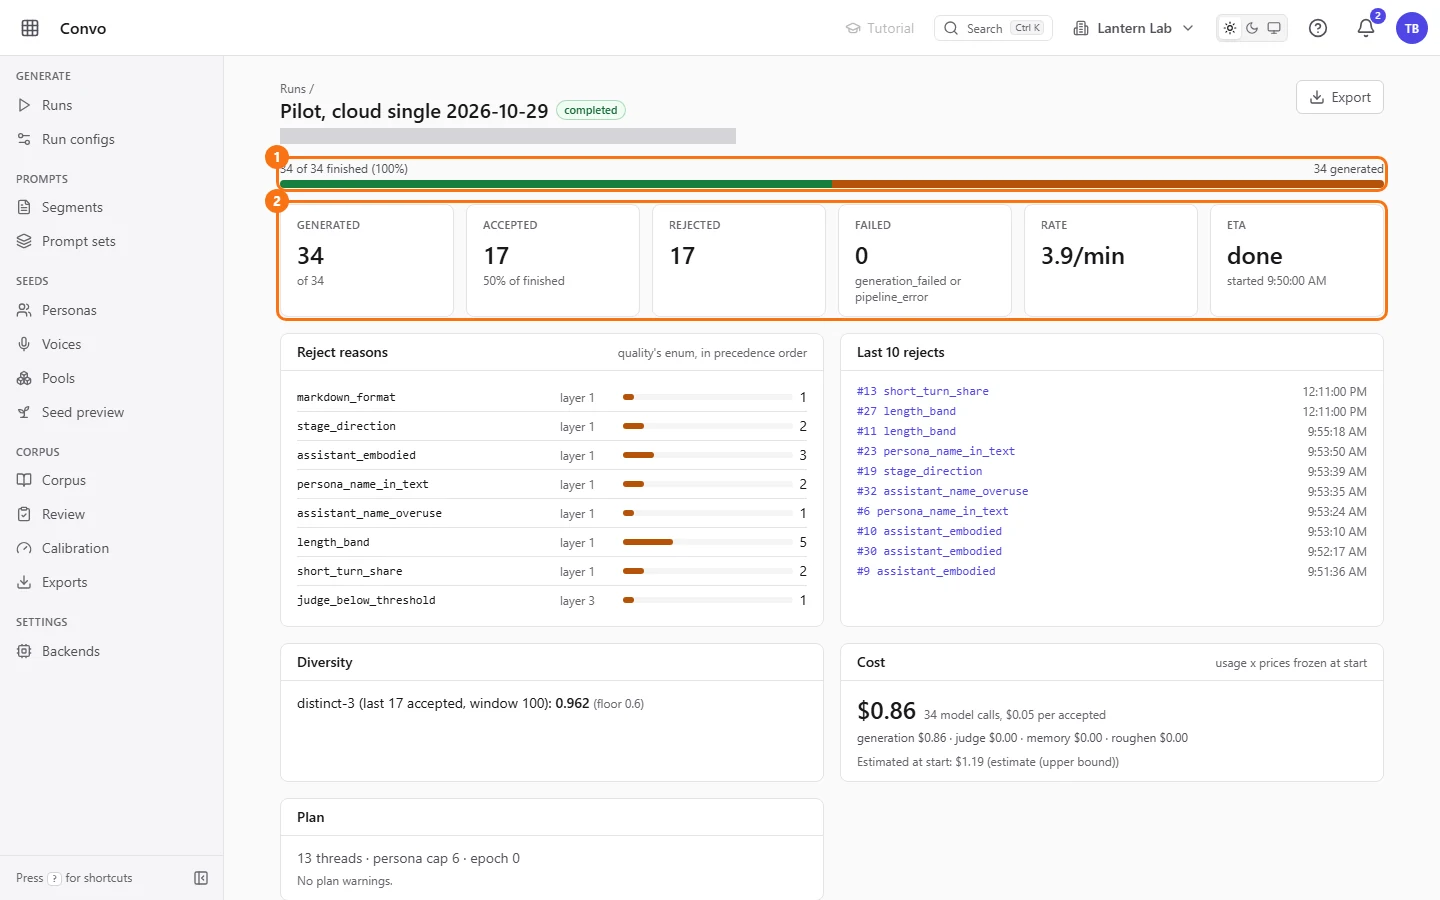Click the completed status badge

pos(590,110)
